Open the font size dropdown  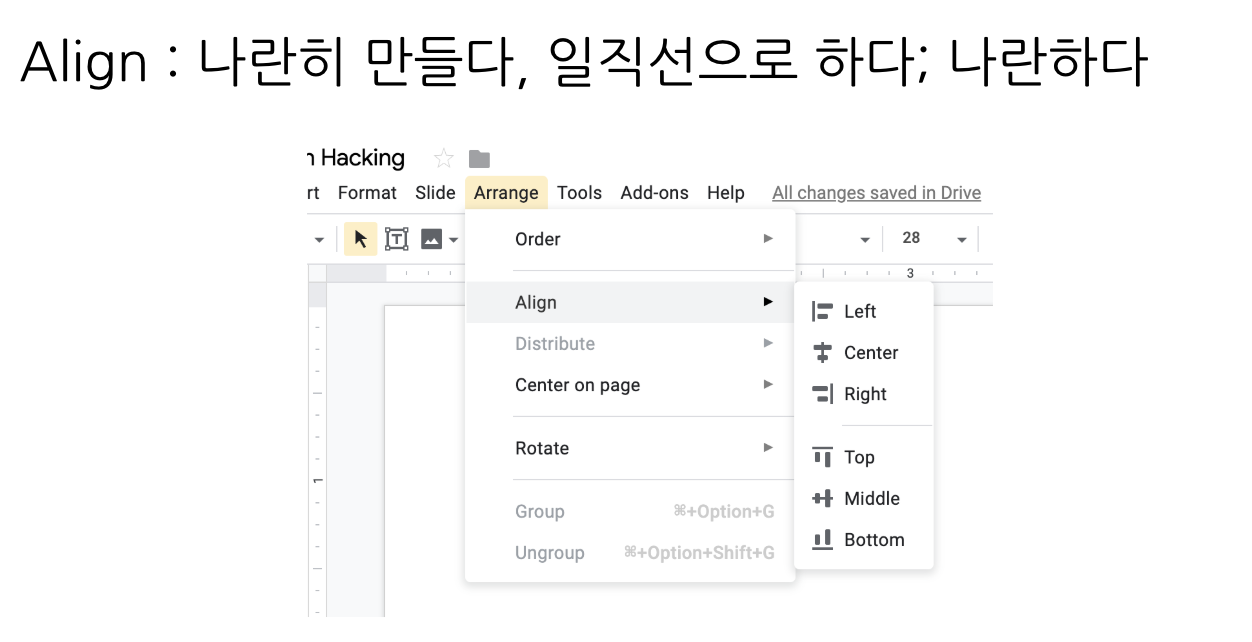pyautogui.click(x=960, y=238)
